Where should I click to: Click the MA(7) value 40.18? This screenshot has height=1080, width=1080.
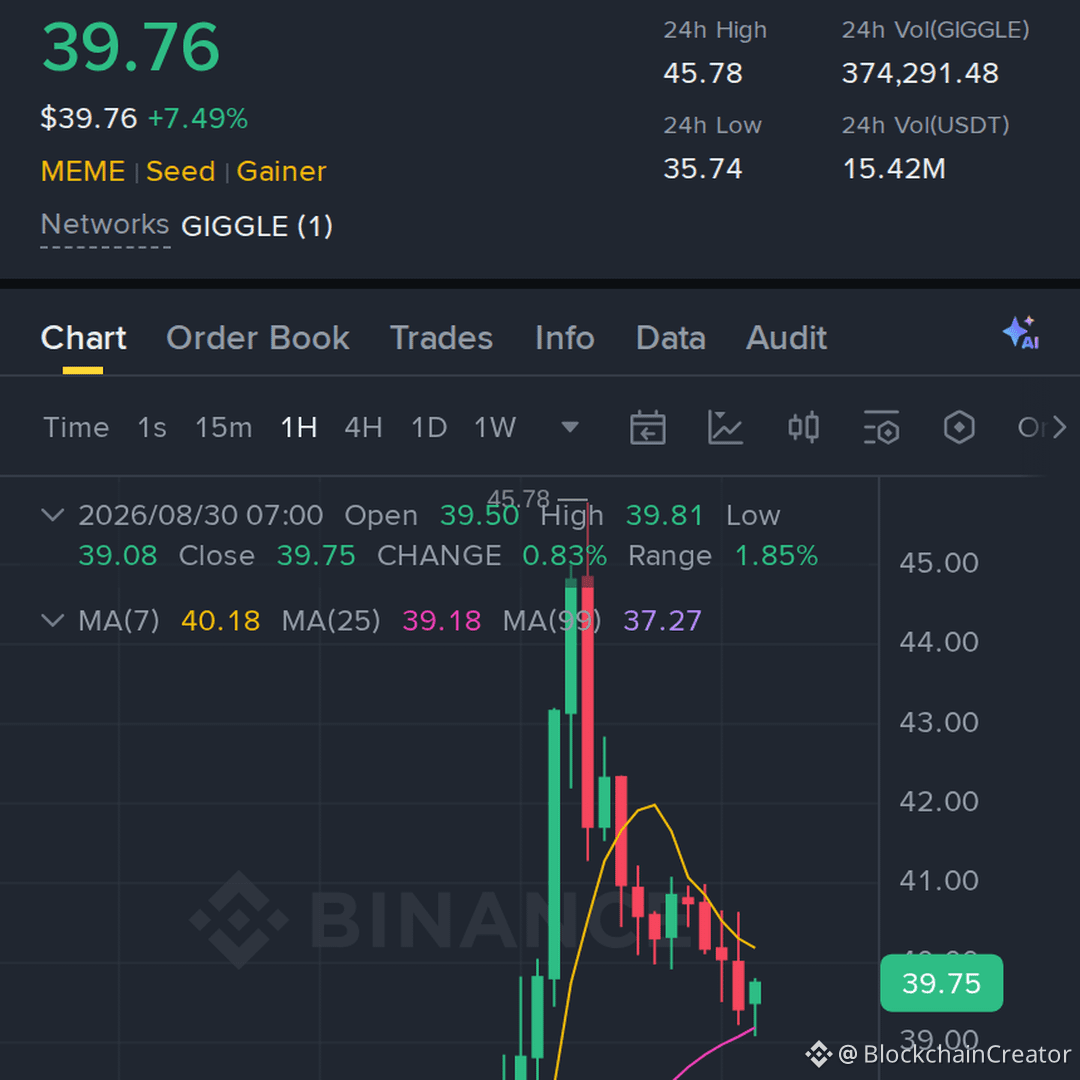point(220,621)
